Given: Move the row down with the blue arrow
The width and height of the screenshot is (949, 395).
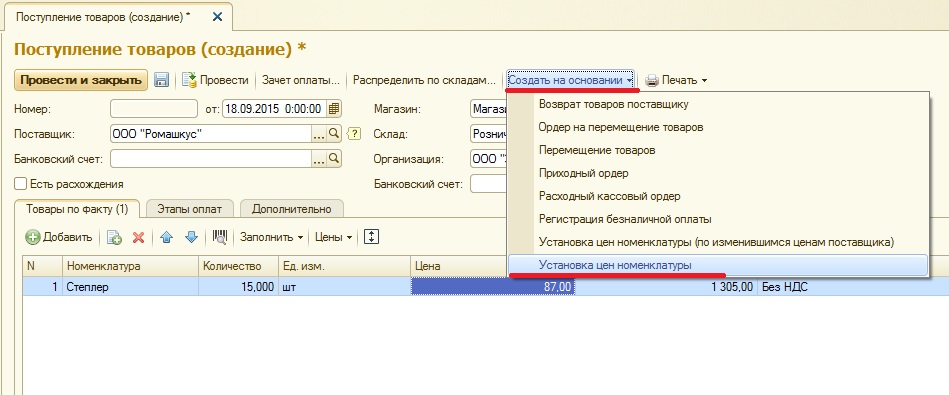Looking at the screenshot, I should tap(191, 238).
